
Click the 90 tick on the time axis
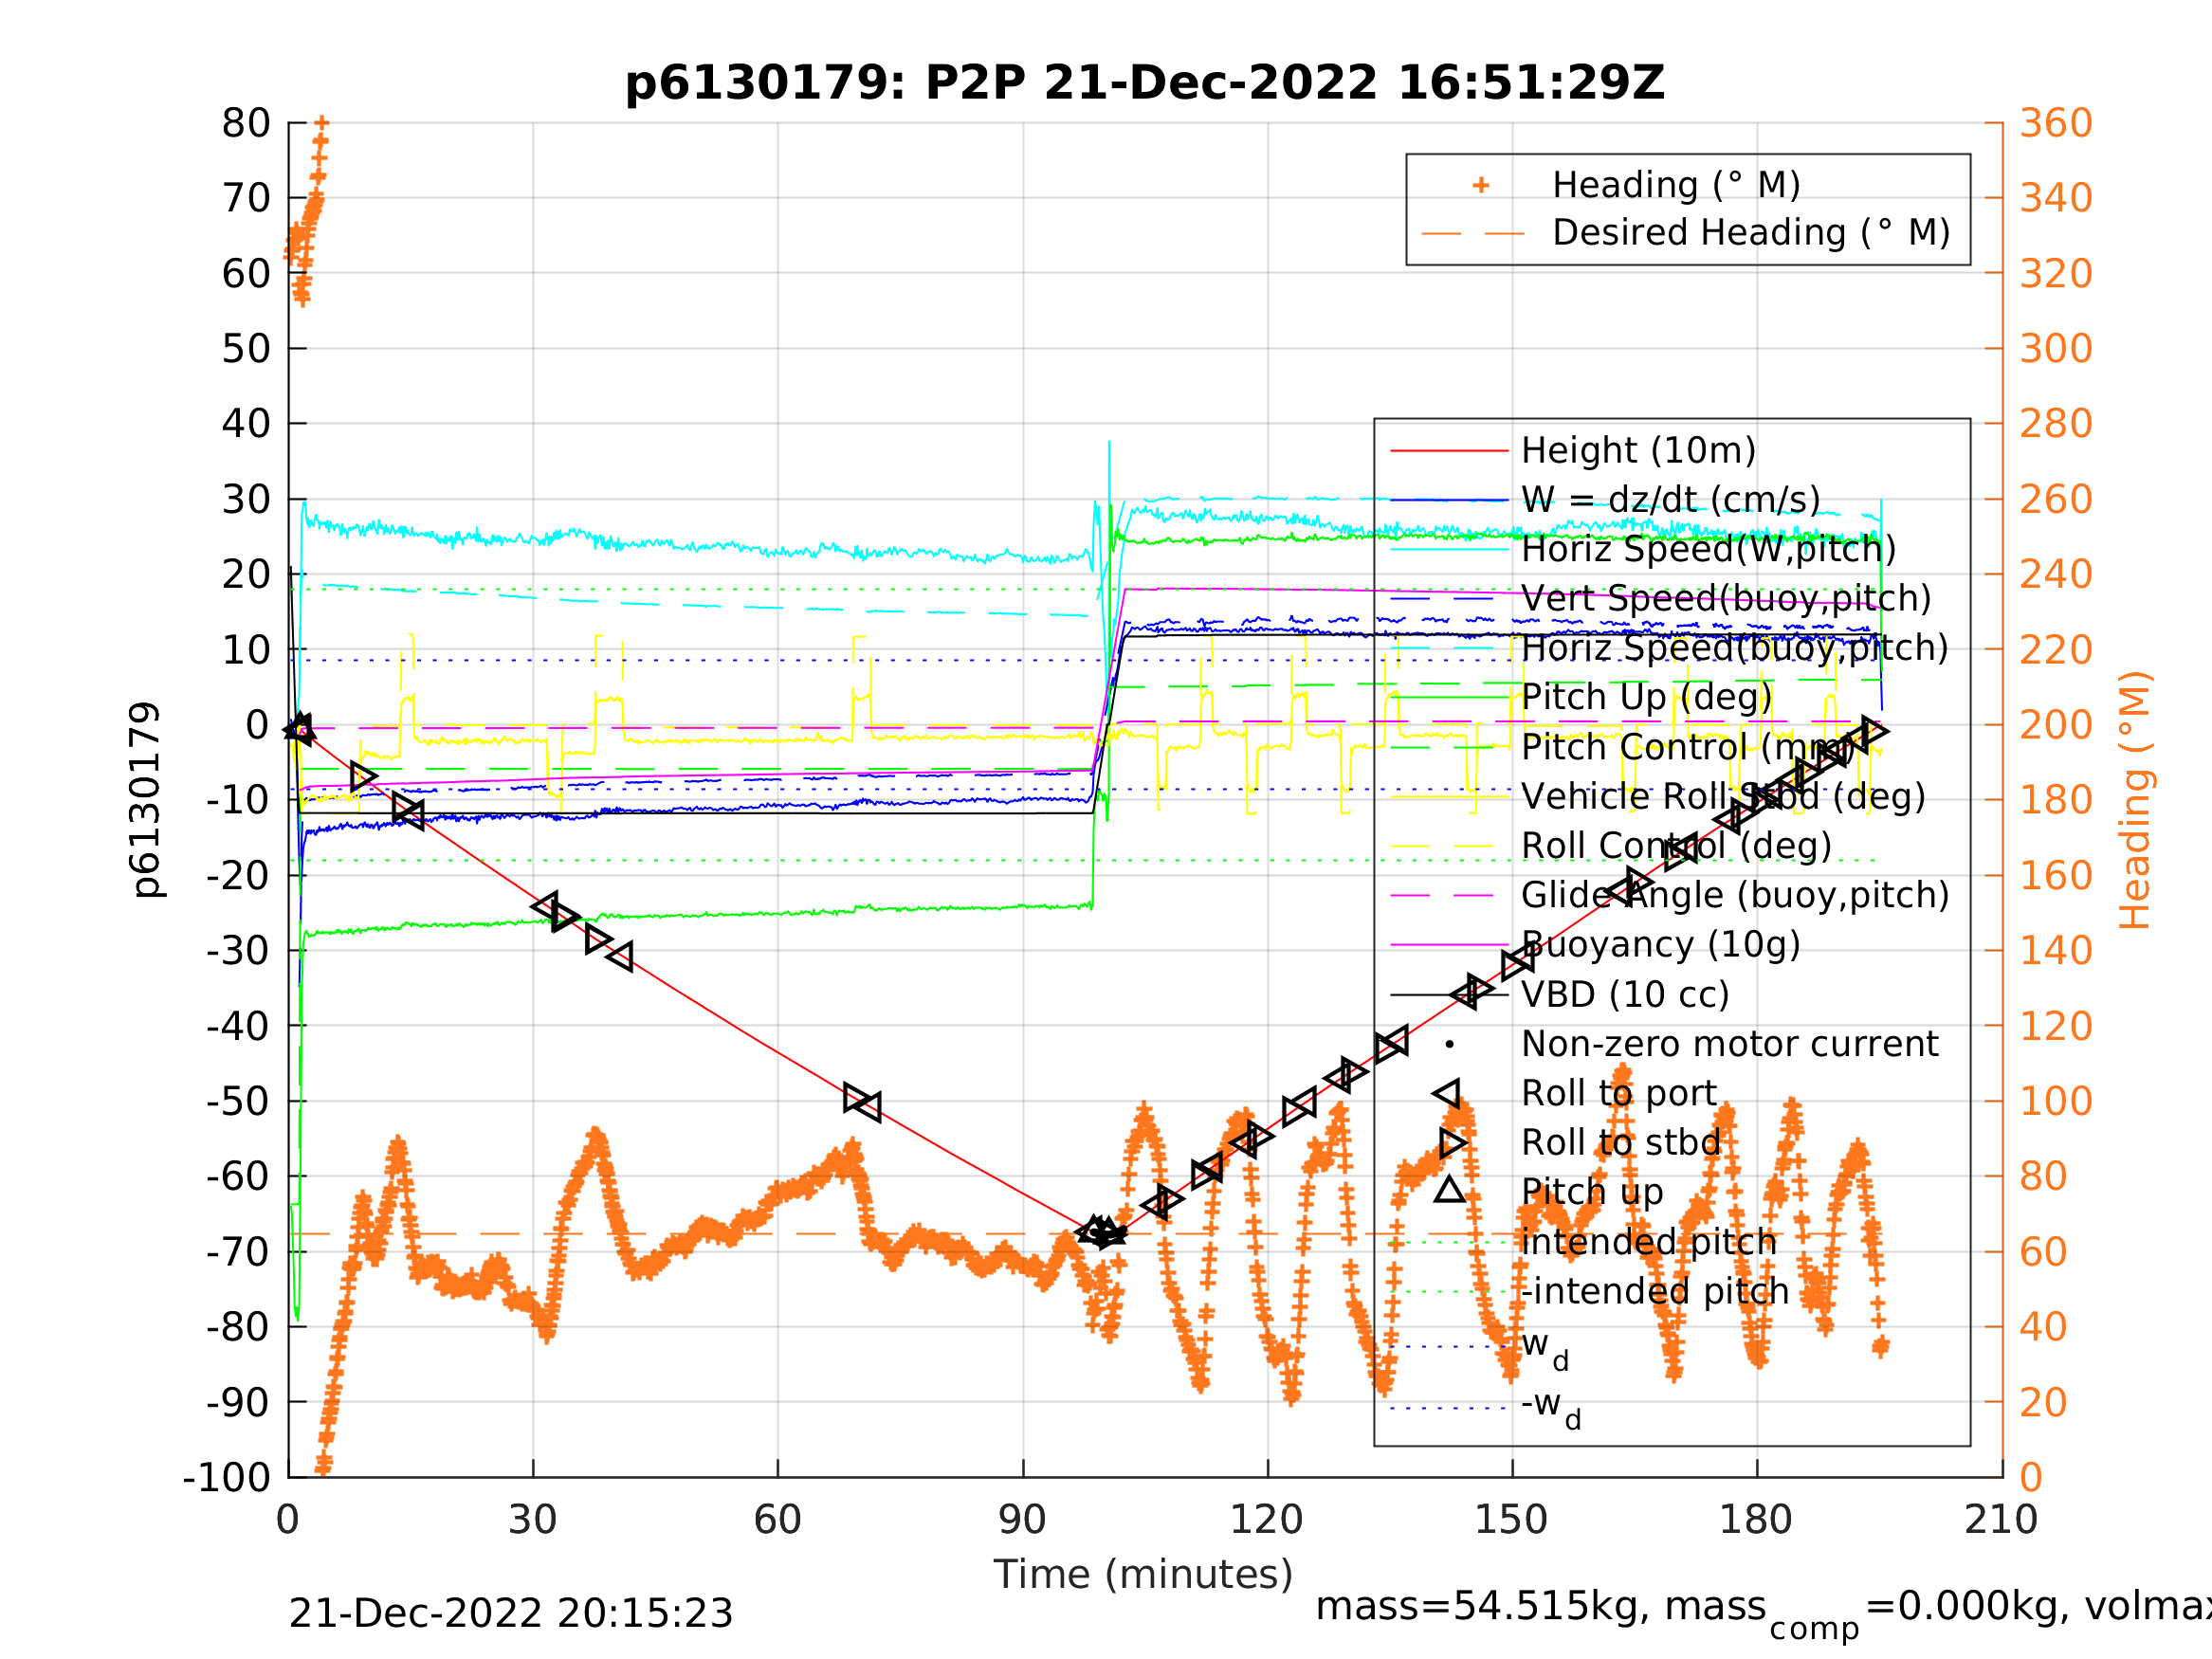(1022, 1521)
